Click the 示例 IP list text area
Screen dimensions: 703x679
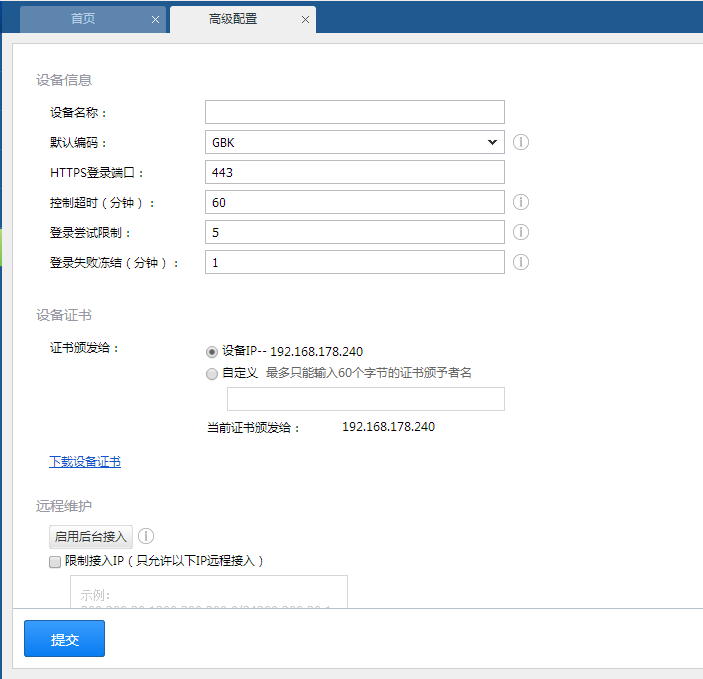pyautogui.click(x=209, y=592)
